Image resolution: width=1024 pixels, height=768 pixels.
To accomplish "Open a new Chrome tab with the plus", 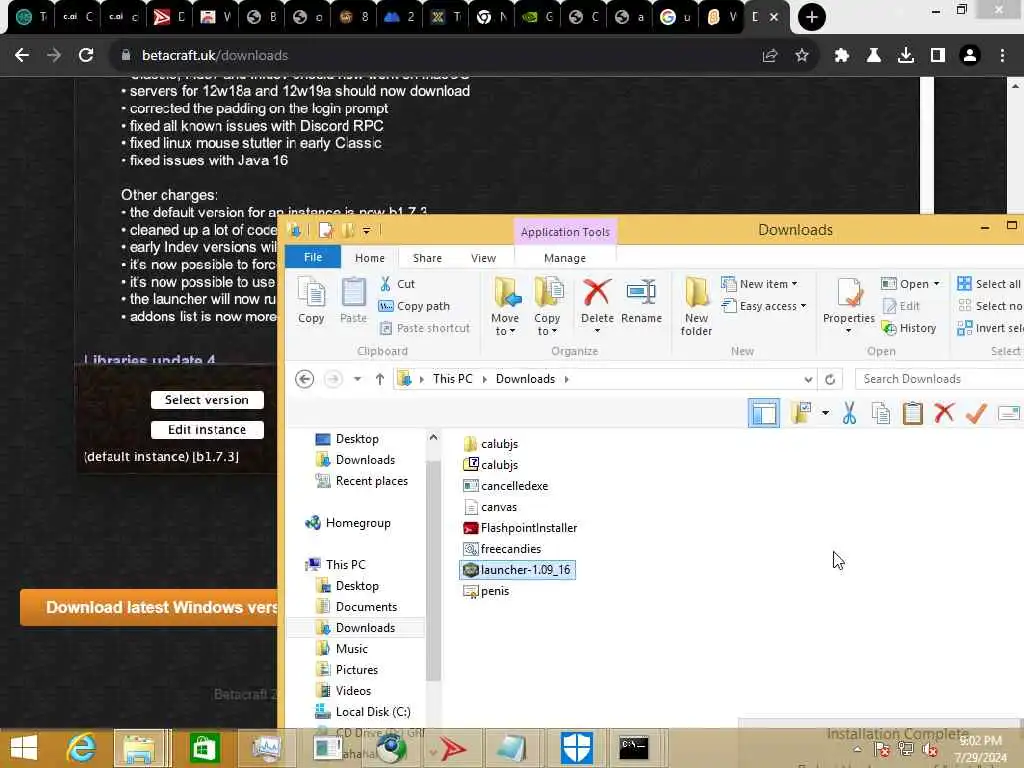I will coord(812,17).
